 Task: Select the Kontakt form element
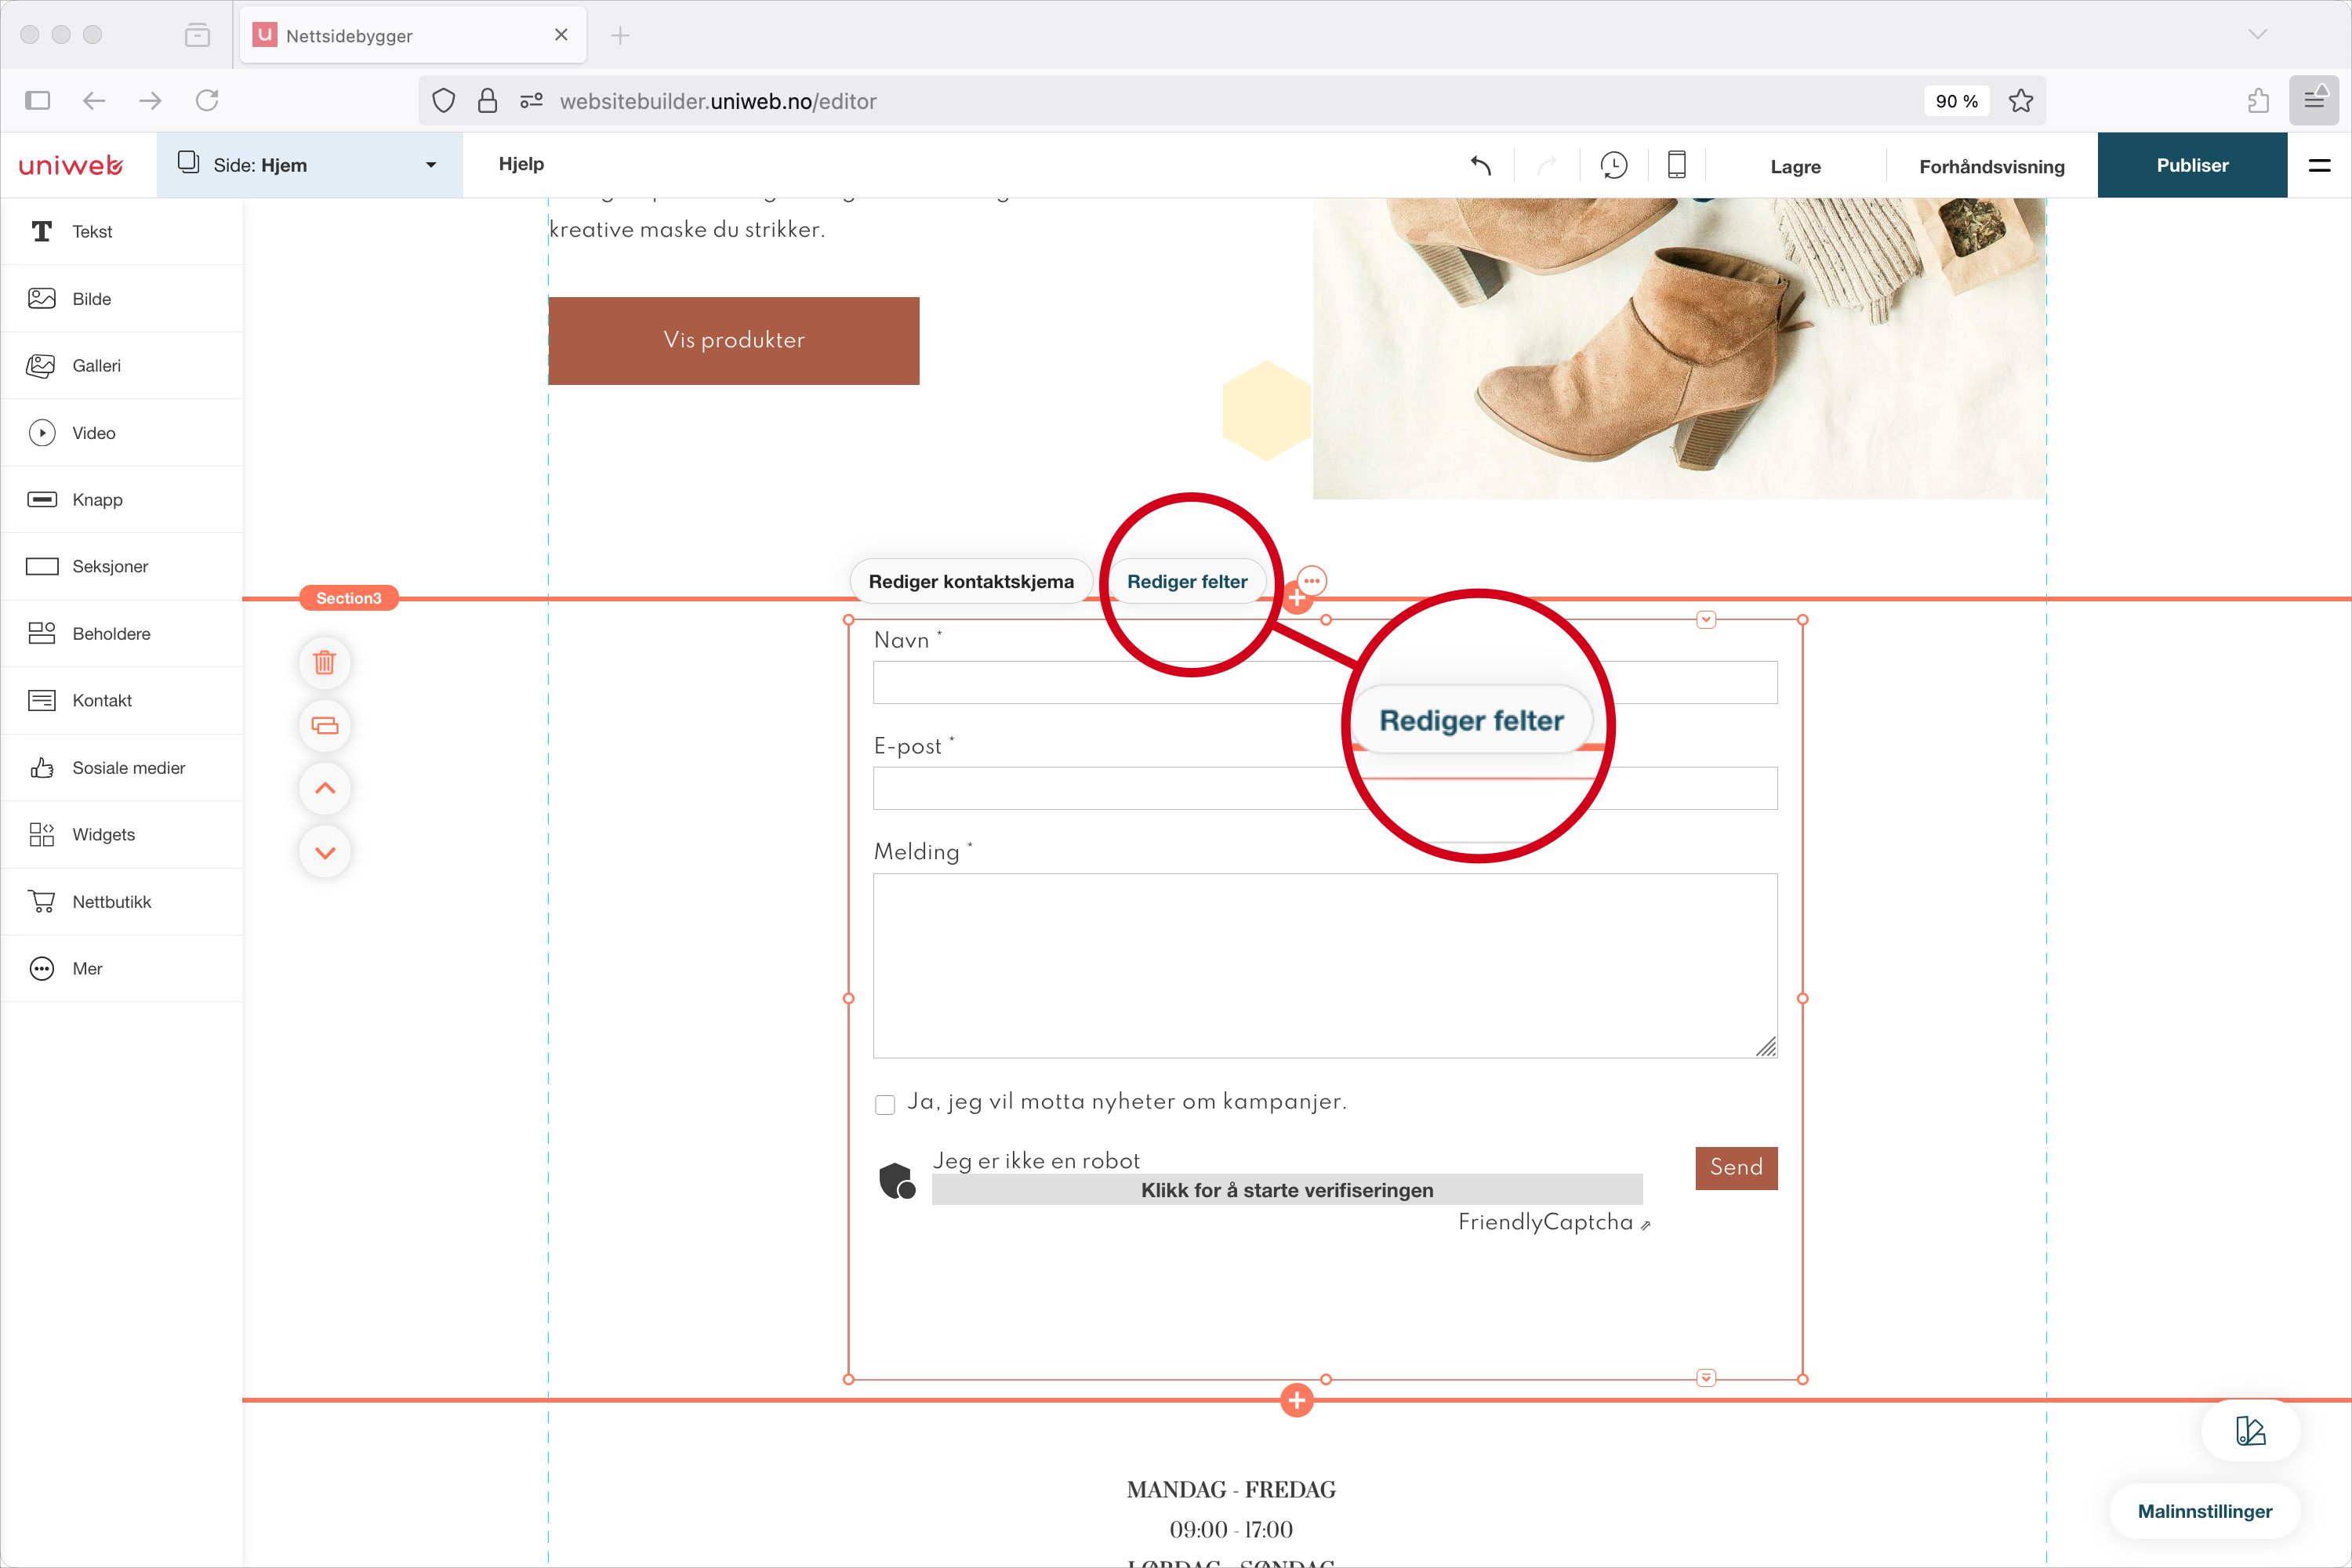pos(121,700)
